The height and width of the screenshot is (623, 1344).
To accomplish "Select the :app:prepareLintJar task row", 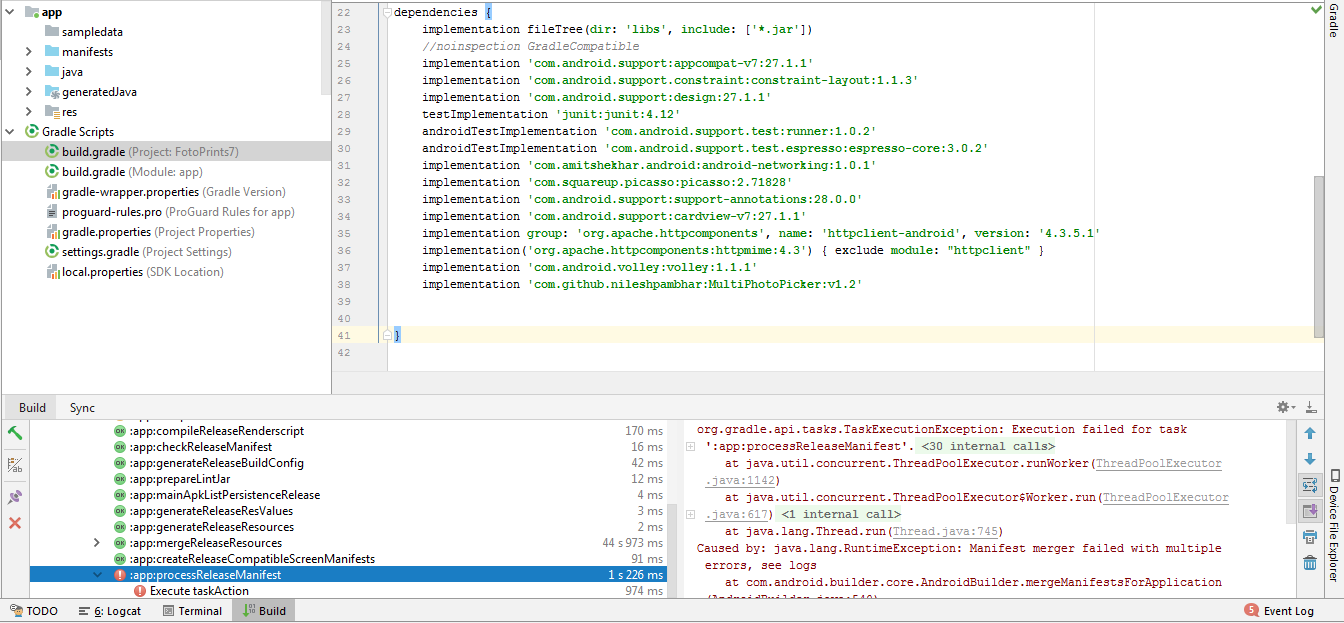I will [x=348, y=479].
